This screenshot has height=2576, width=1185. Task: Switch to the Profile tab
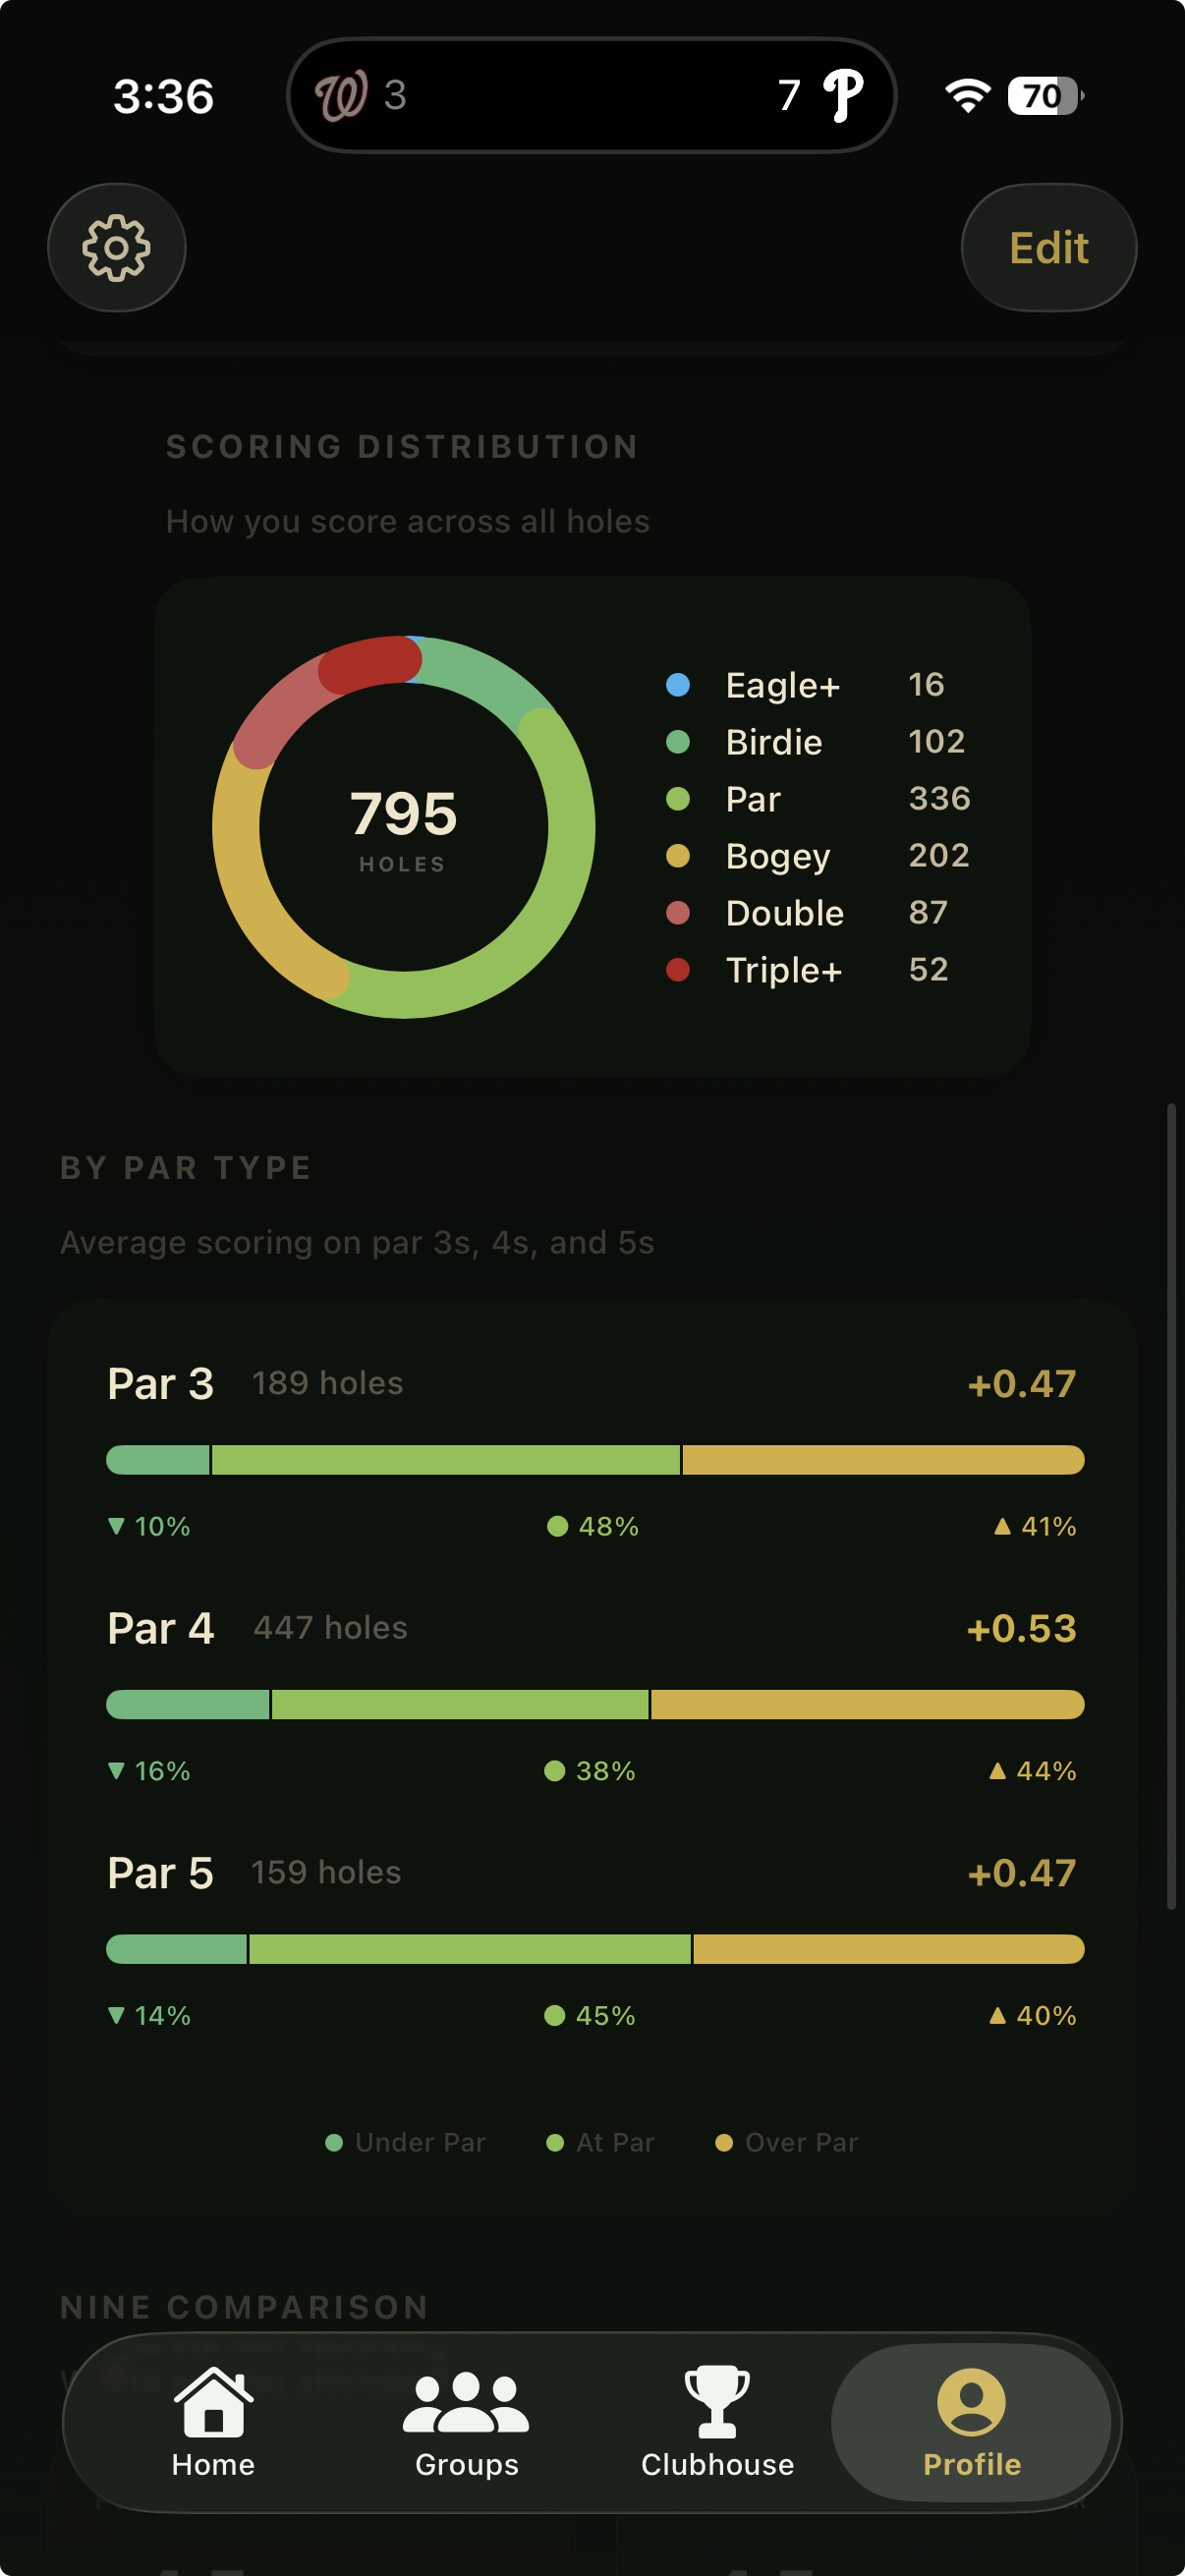click(971, 2430)
